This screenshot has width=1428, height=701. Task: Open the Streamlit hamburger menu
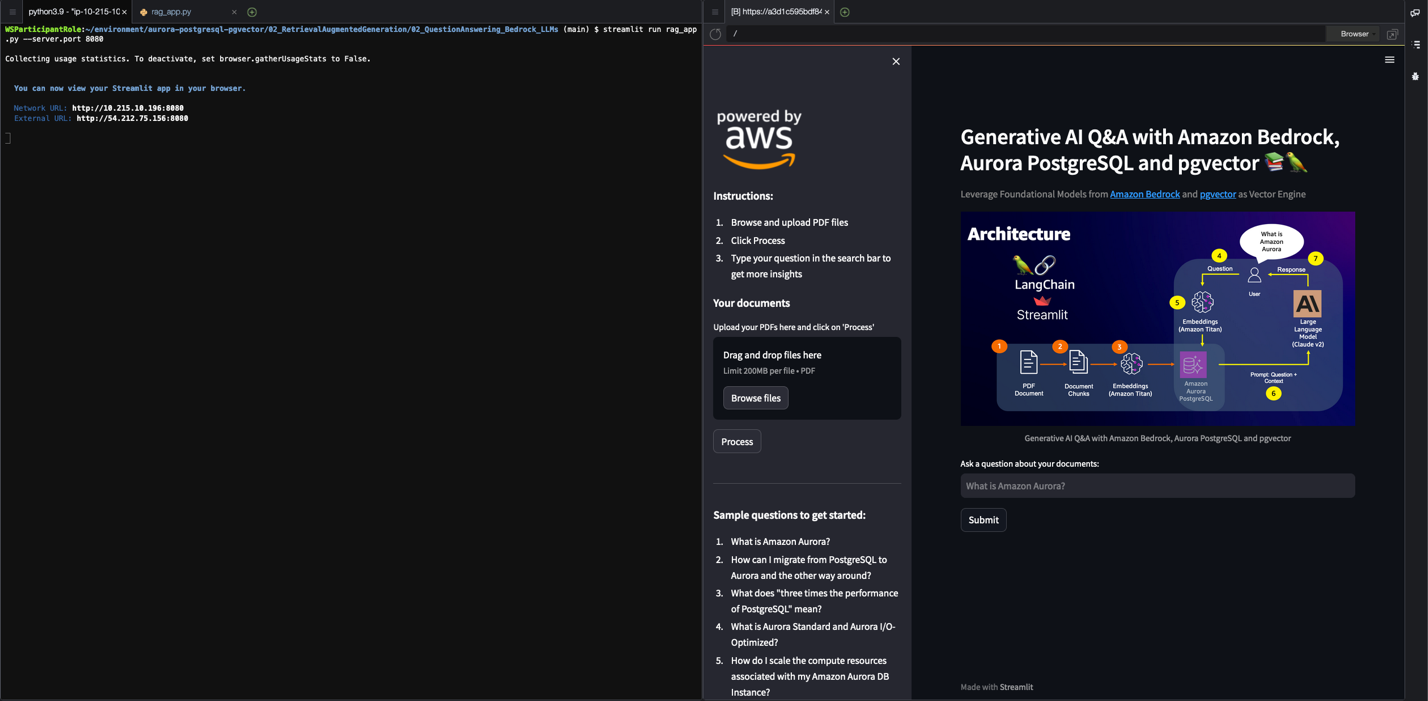pos(1389,60)
